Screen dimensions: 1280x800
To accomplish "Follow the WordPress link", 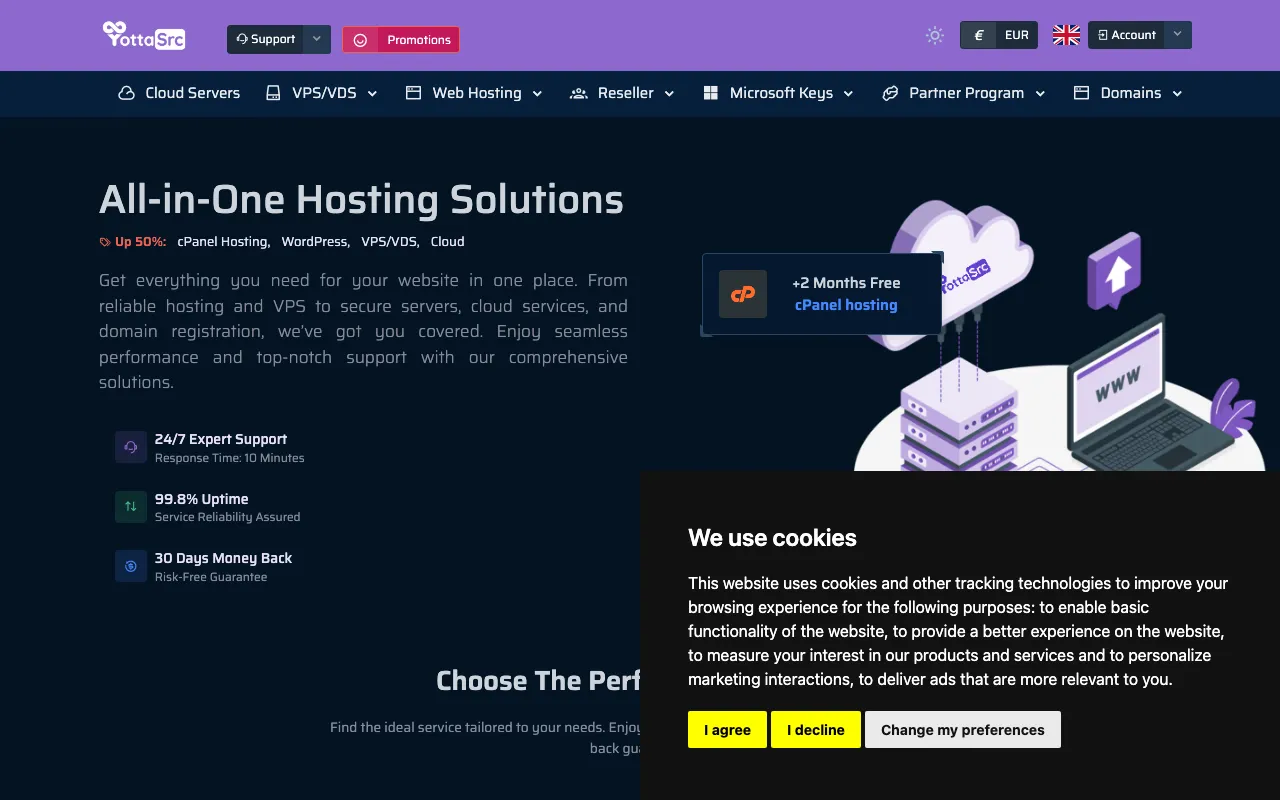I will tap(314, 242).
